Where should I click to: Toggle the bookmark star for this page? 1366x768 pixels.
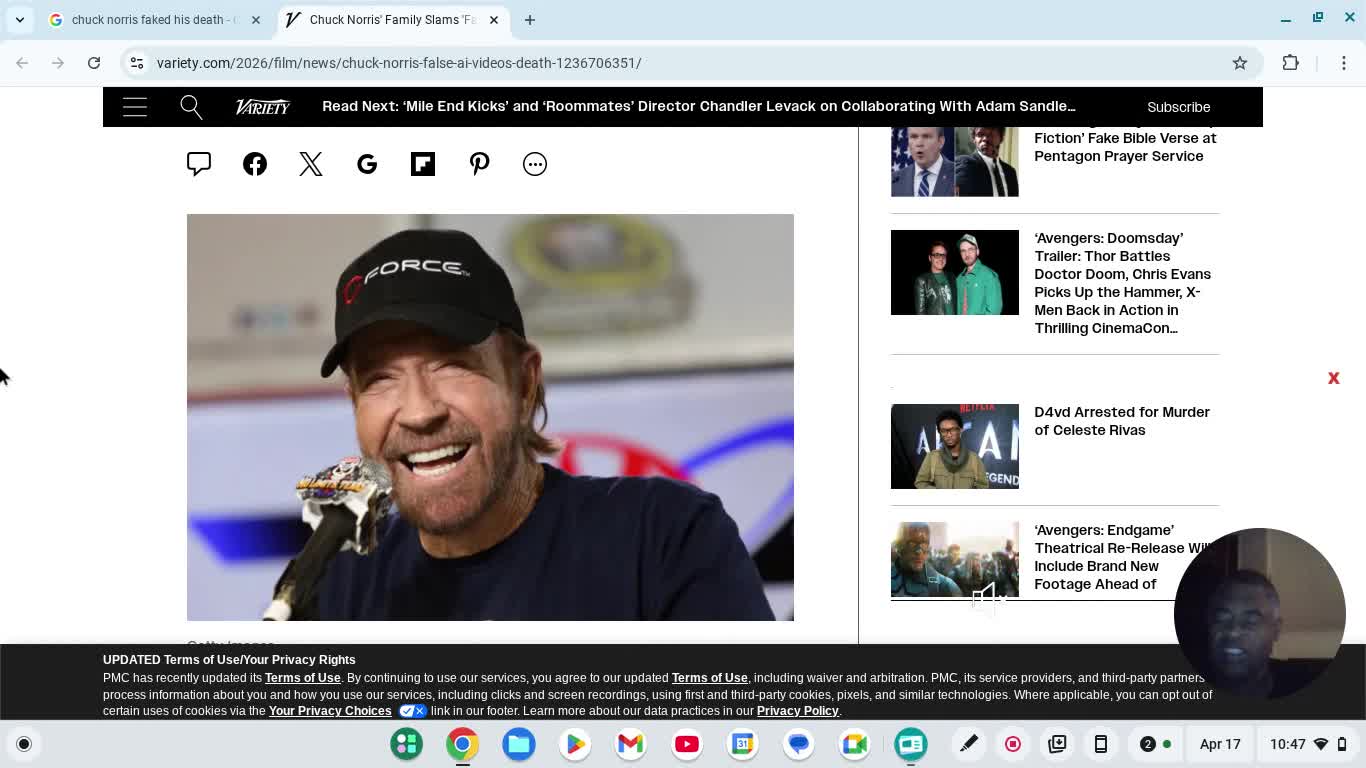1240,62
